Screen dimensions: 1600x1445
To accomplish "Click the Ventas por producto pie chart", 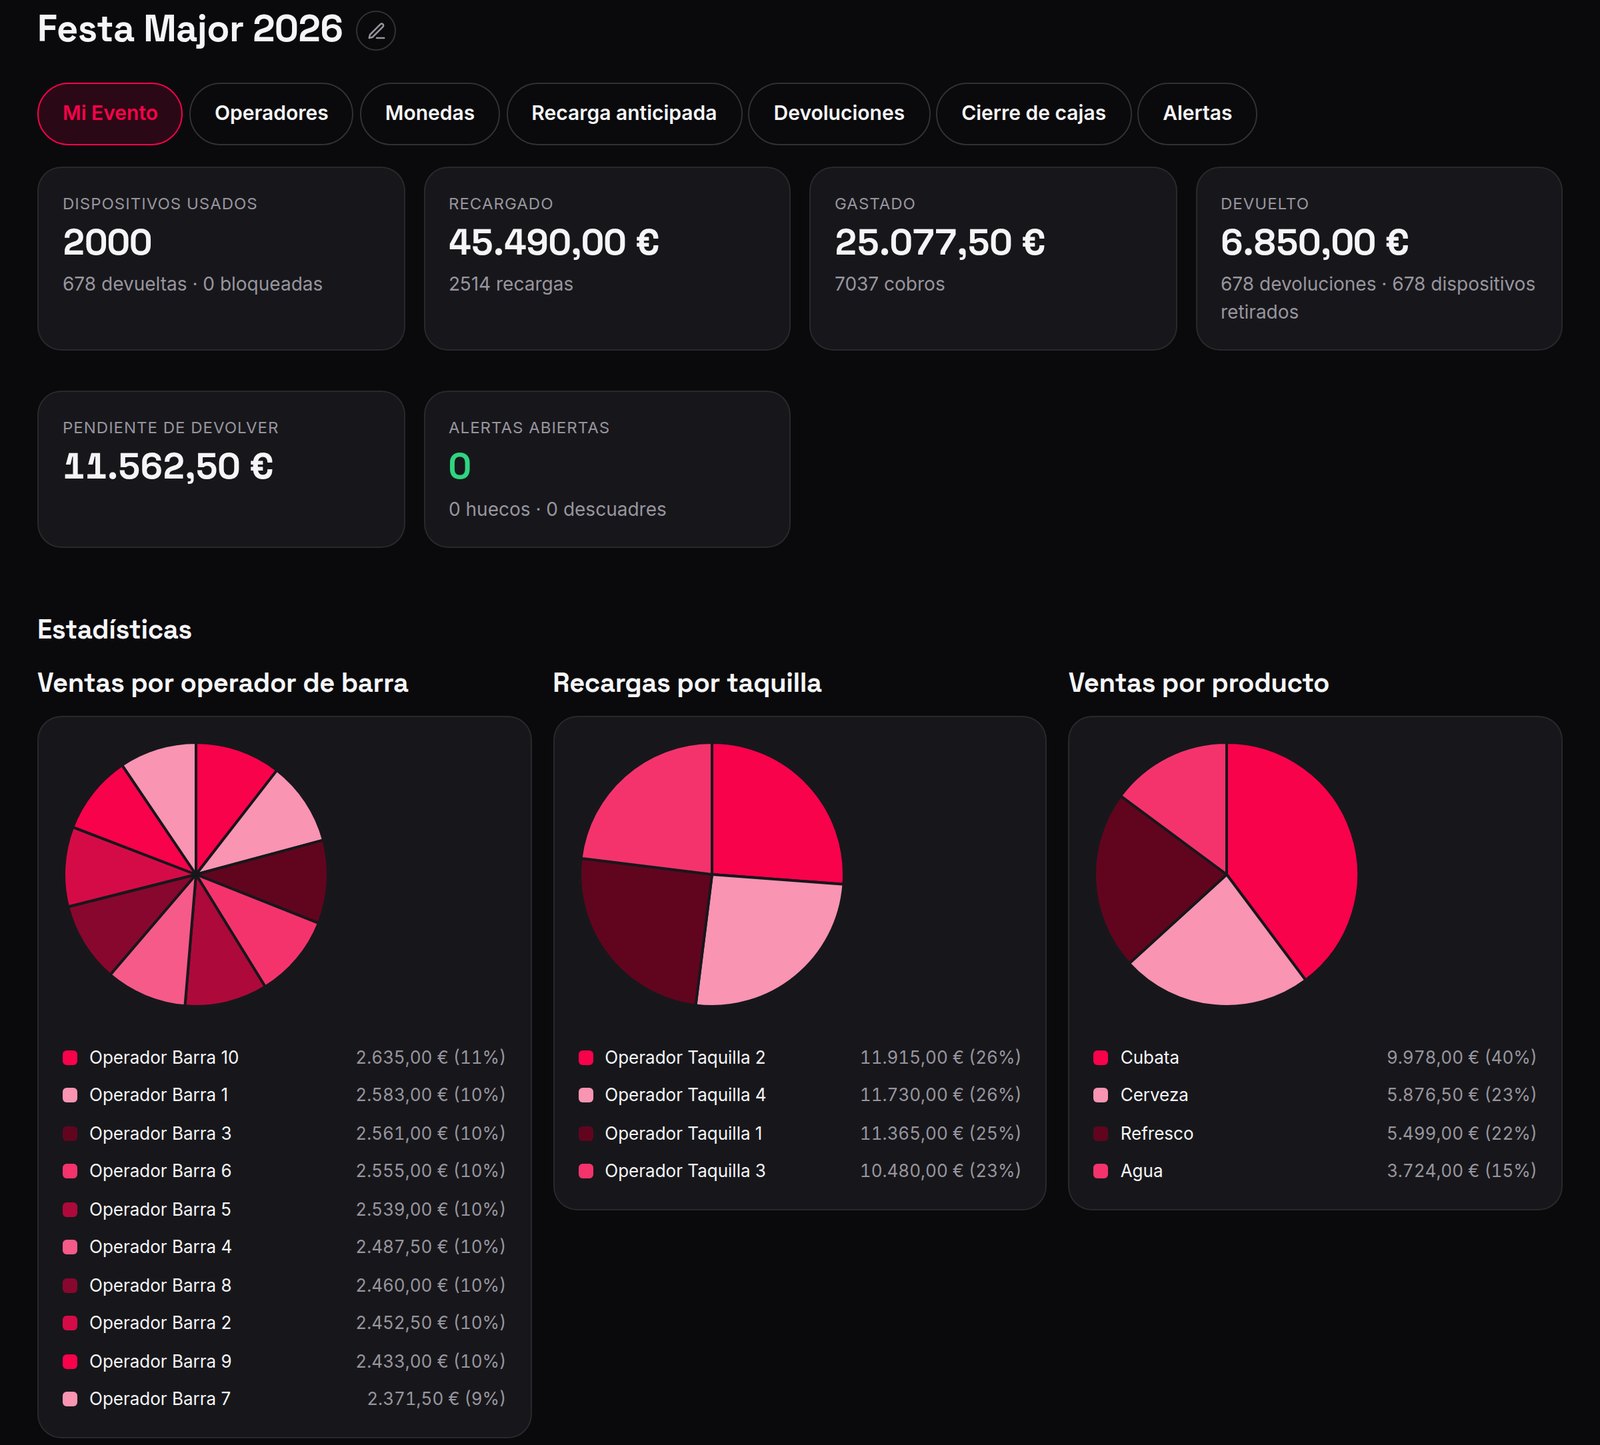I will pos(1227,874).
